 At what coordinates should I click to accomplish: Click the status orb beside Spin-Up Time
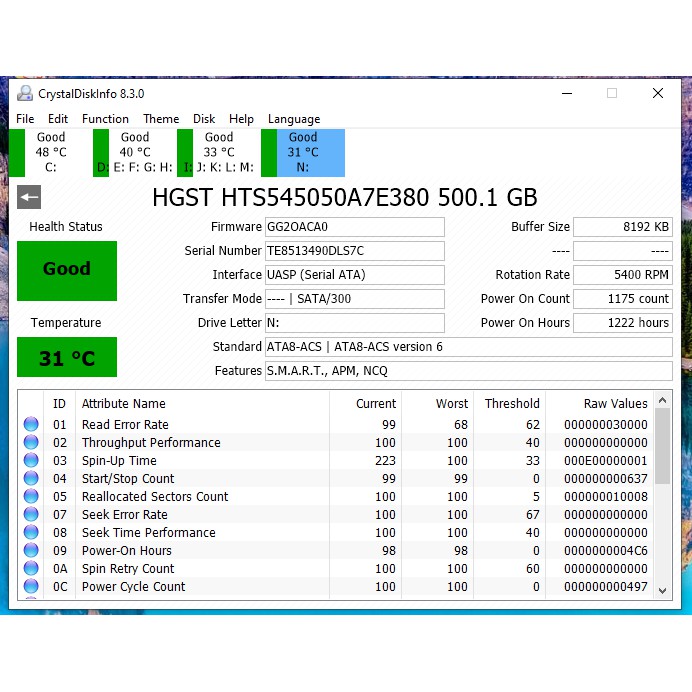[31, 461]
